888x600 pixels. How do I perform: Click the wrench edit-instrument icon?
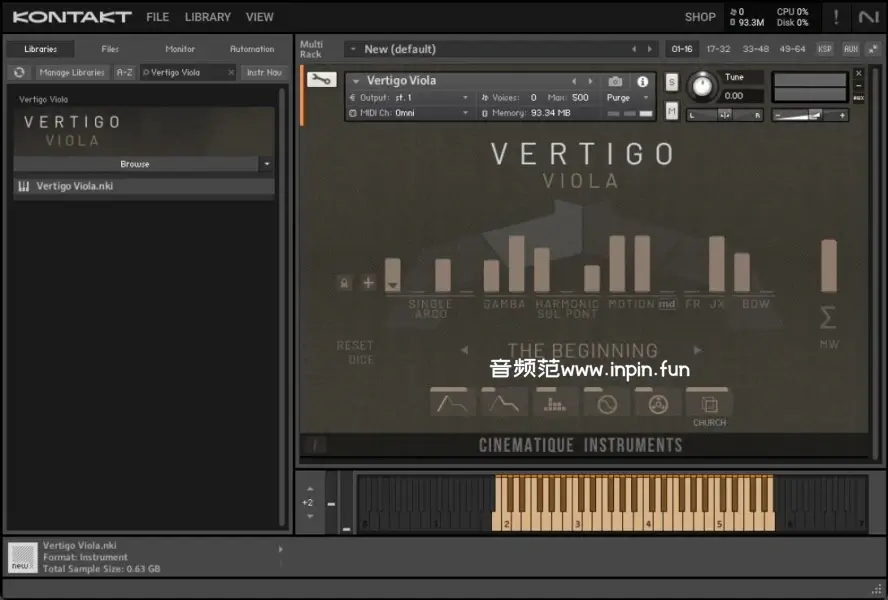coord(321,80)
